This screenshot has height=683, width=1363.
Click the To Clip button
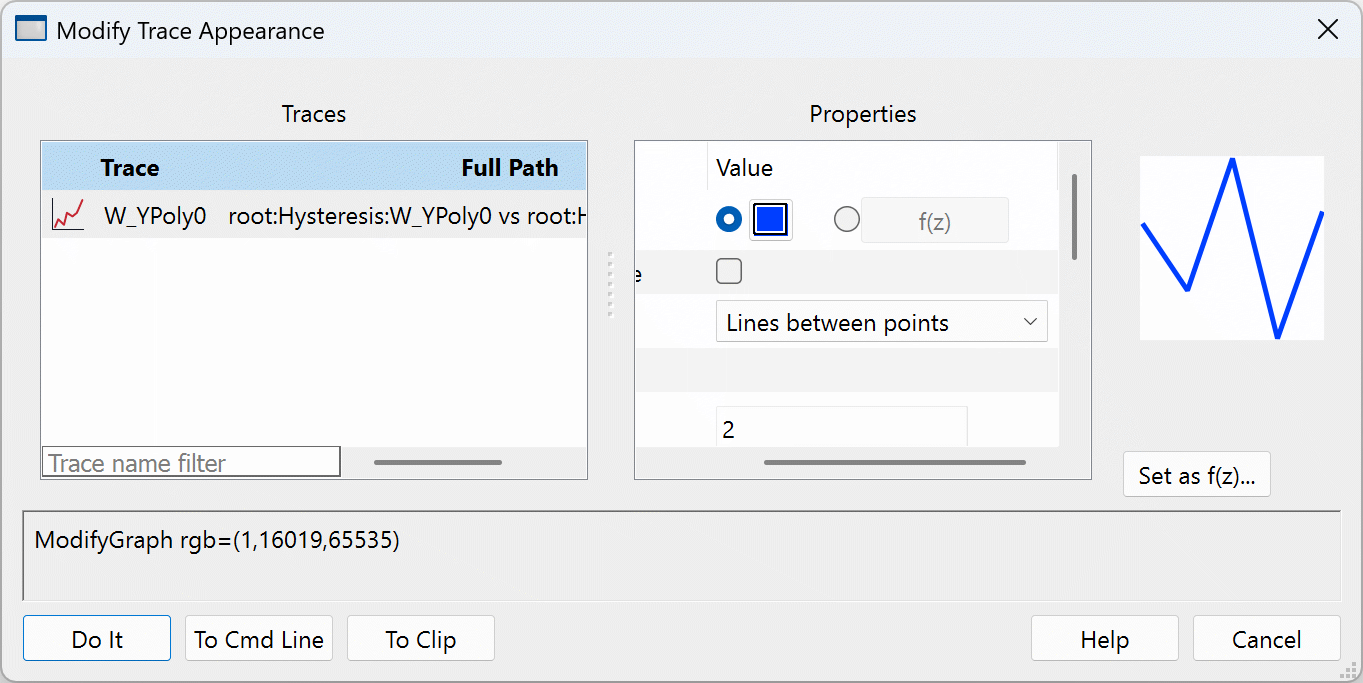(x=420, y=638)
